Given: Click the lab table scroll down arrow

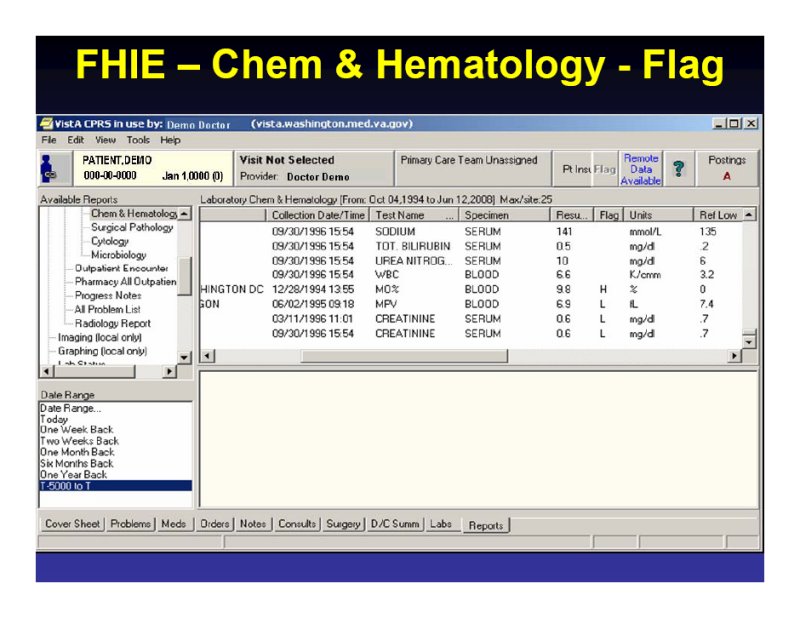Looking at the screenshot, I should click(x=748, y=342).
